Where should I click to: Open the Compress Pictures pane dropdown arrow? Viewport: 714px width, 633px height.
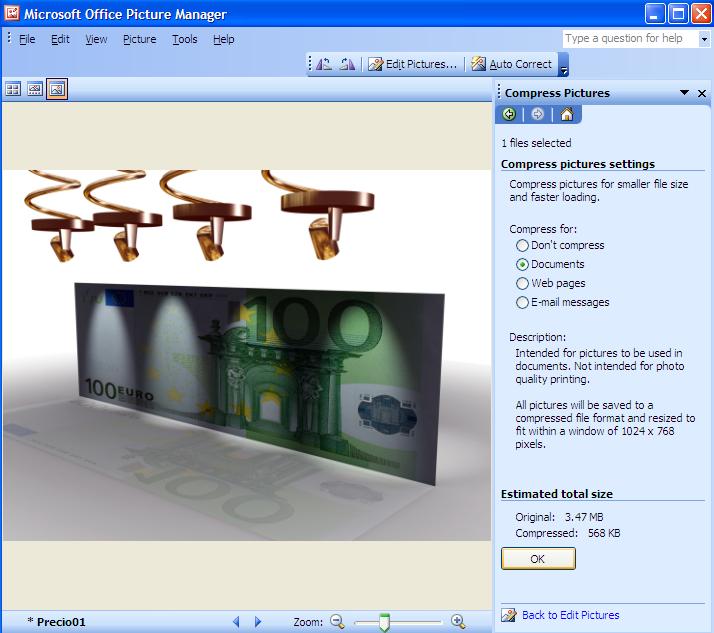click(684, 92)
